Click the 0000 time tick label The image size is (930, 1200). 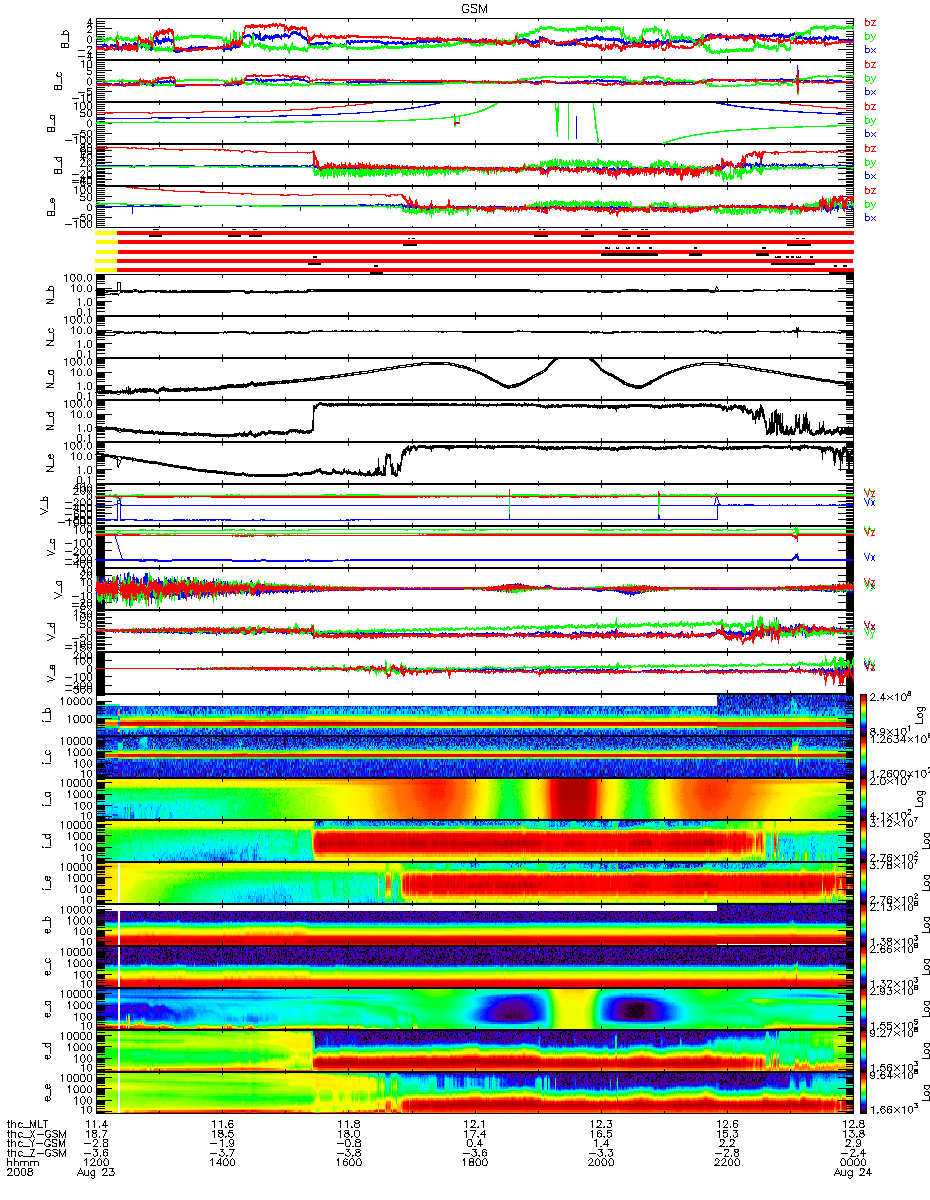tap(852, 1164)
